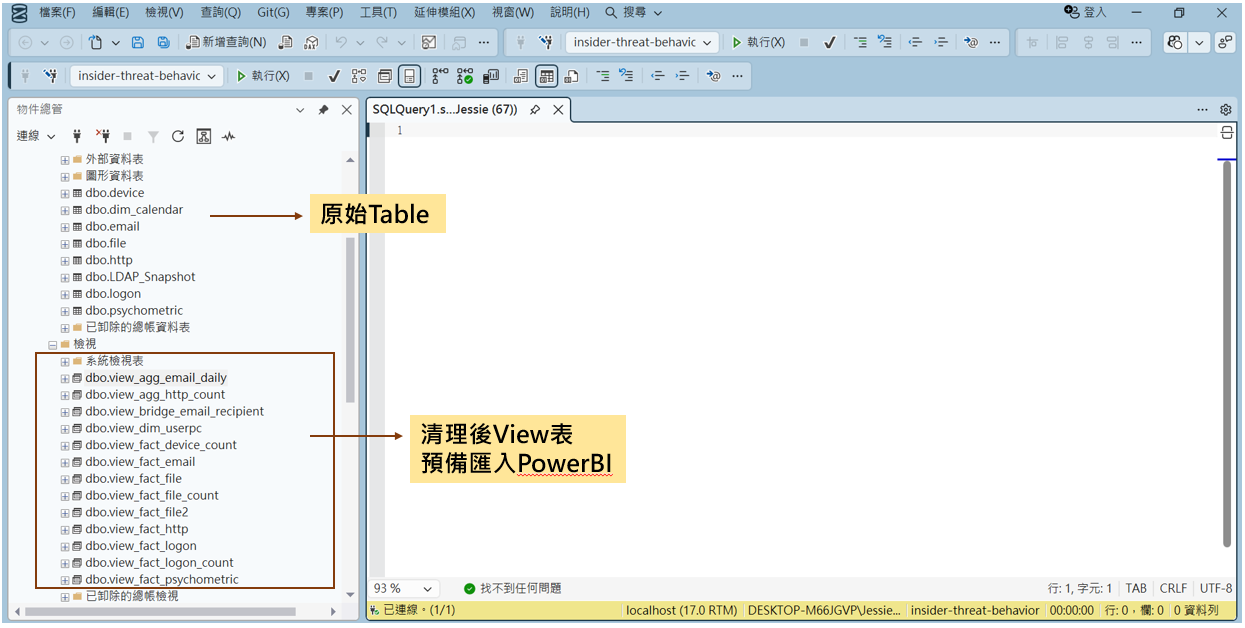The height and width of the screenshot is (628, 1245).
Task: Click the comment out lines icon in second toolbar
Action: (603, 76)
